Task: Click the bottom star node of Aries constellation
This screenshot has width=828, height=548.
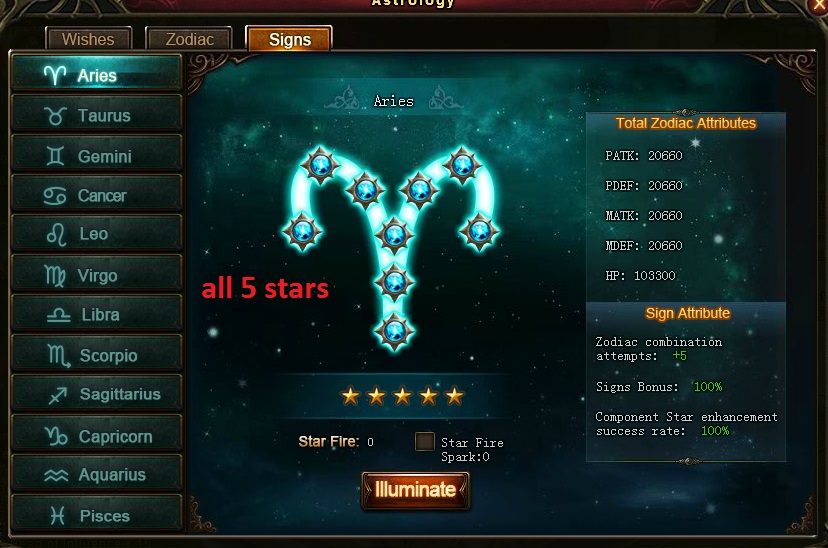Action: coord(394,332)
